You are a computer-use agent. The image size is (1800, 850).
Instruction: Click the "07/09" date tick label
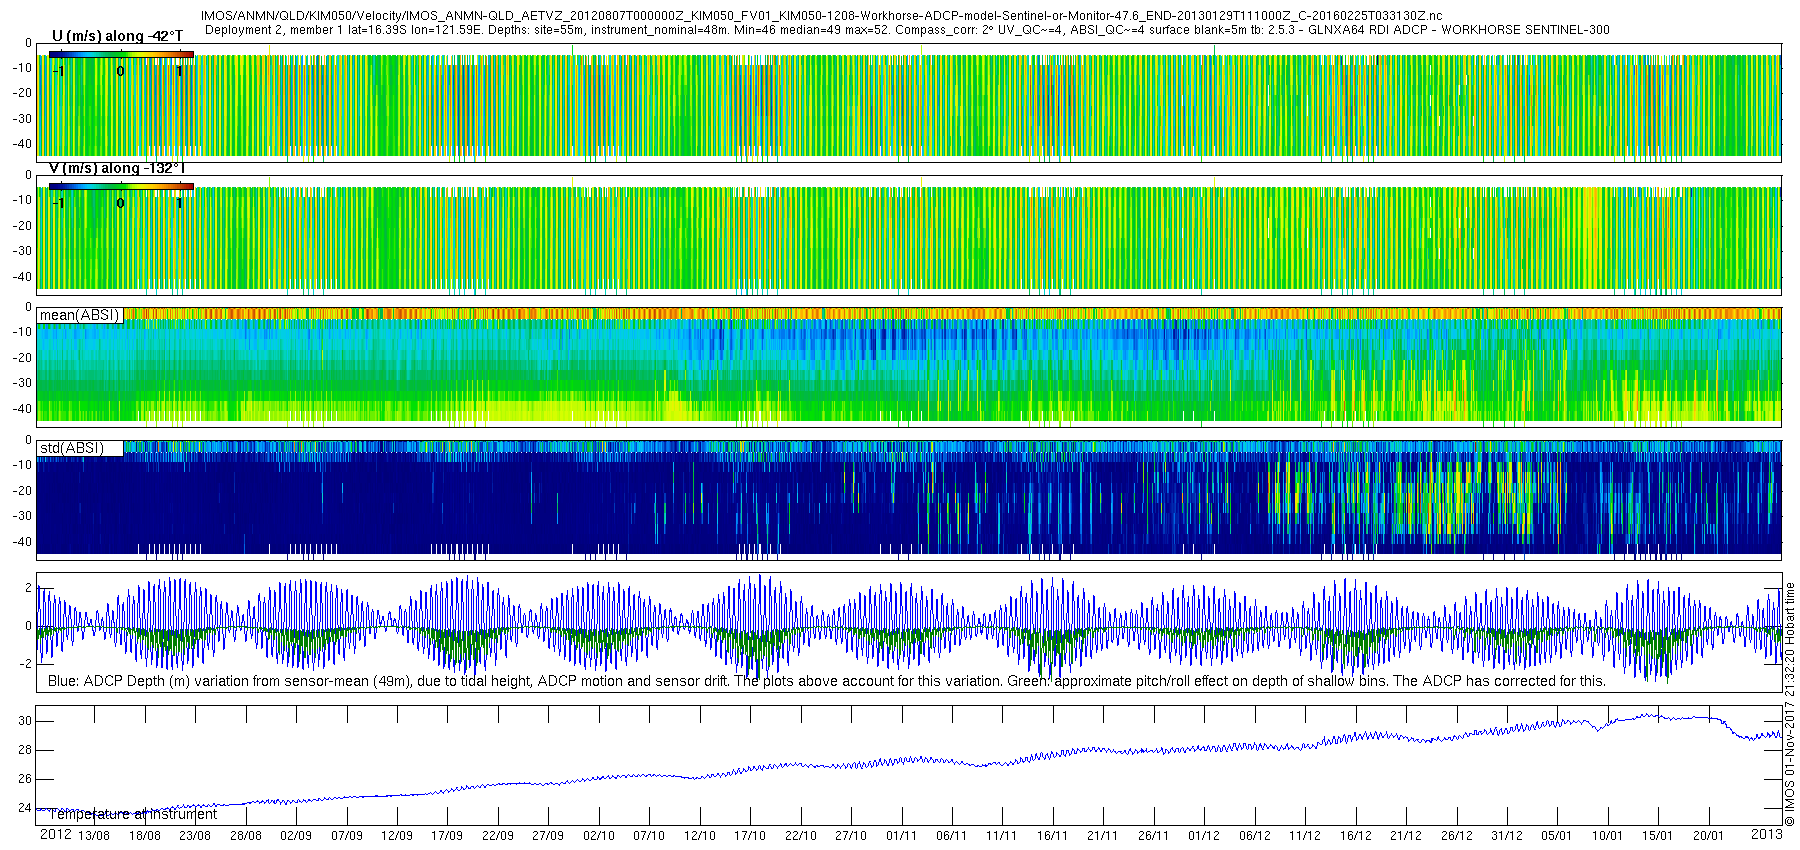[346, 836]
